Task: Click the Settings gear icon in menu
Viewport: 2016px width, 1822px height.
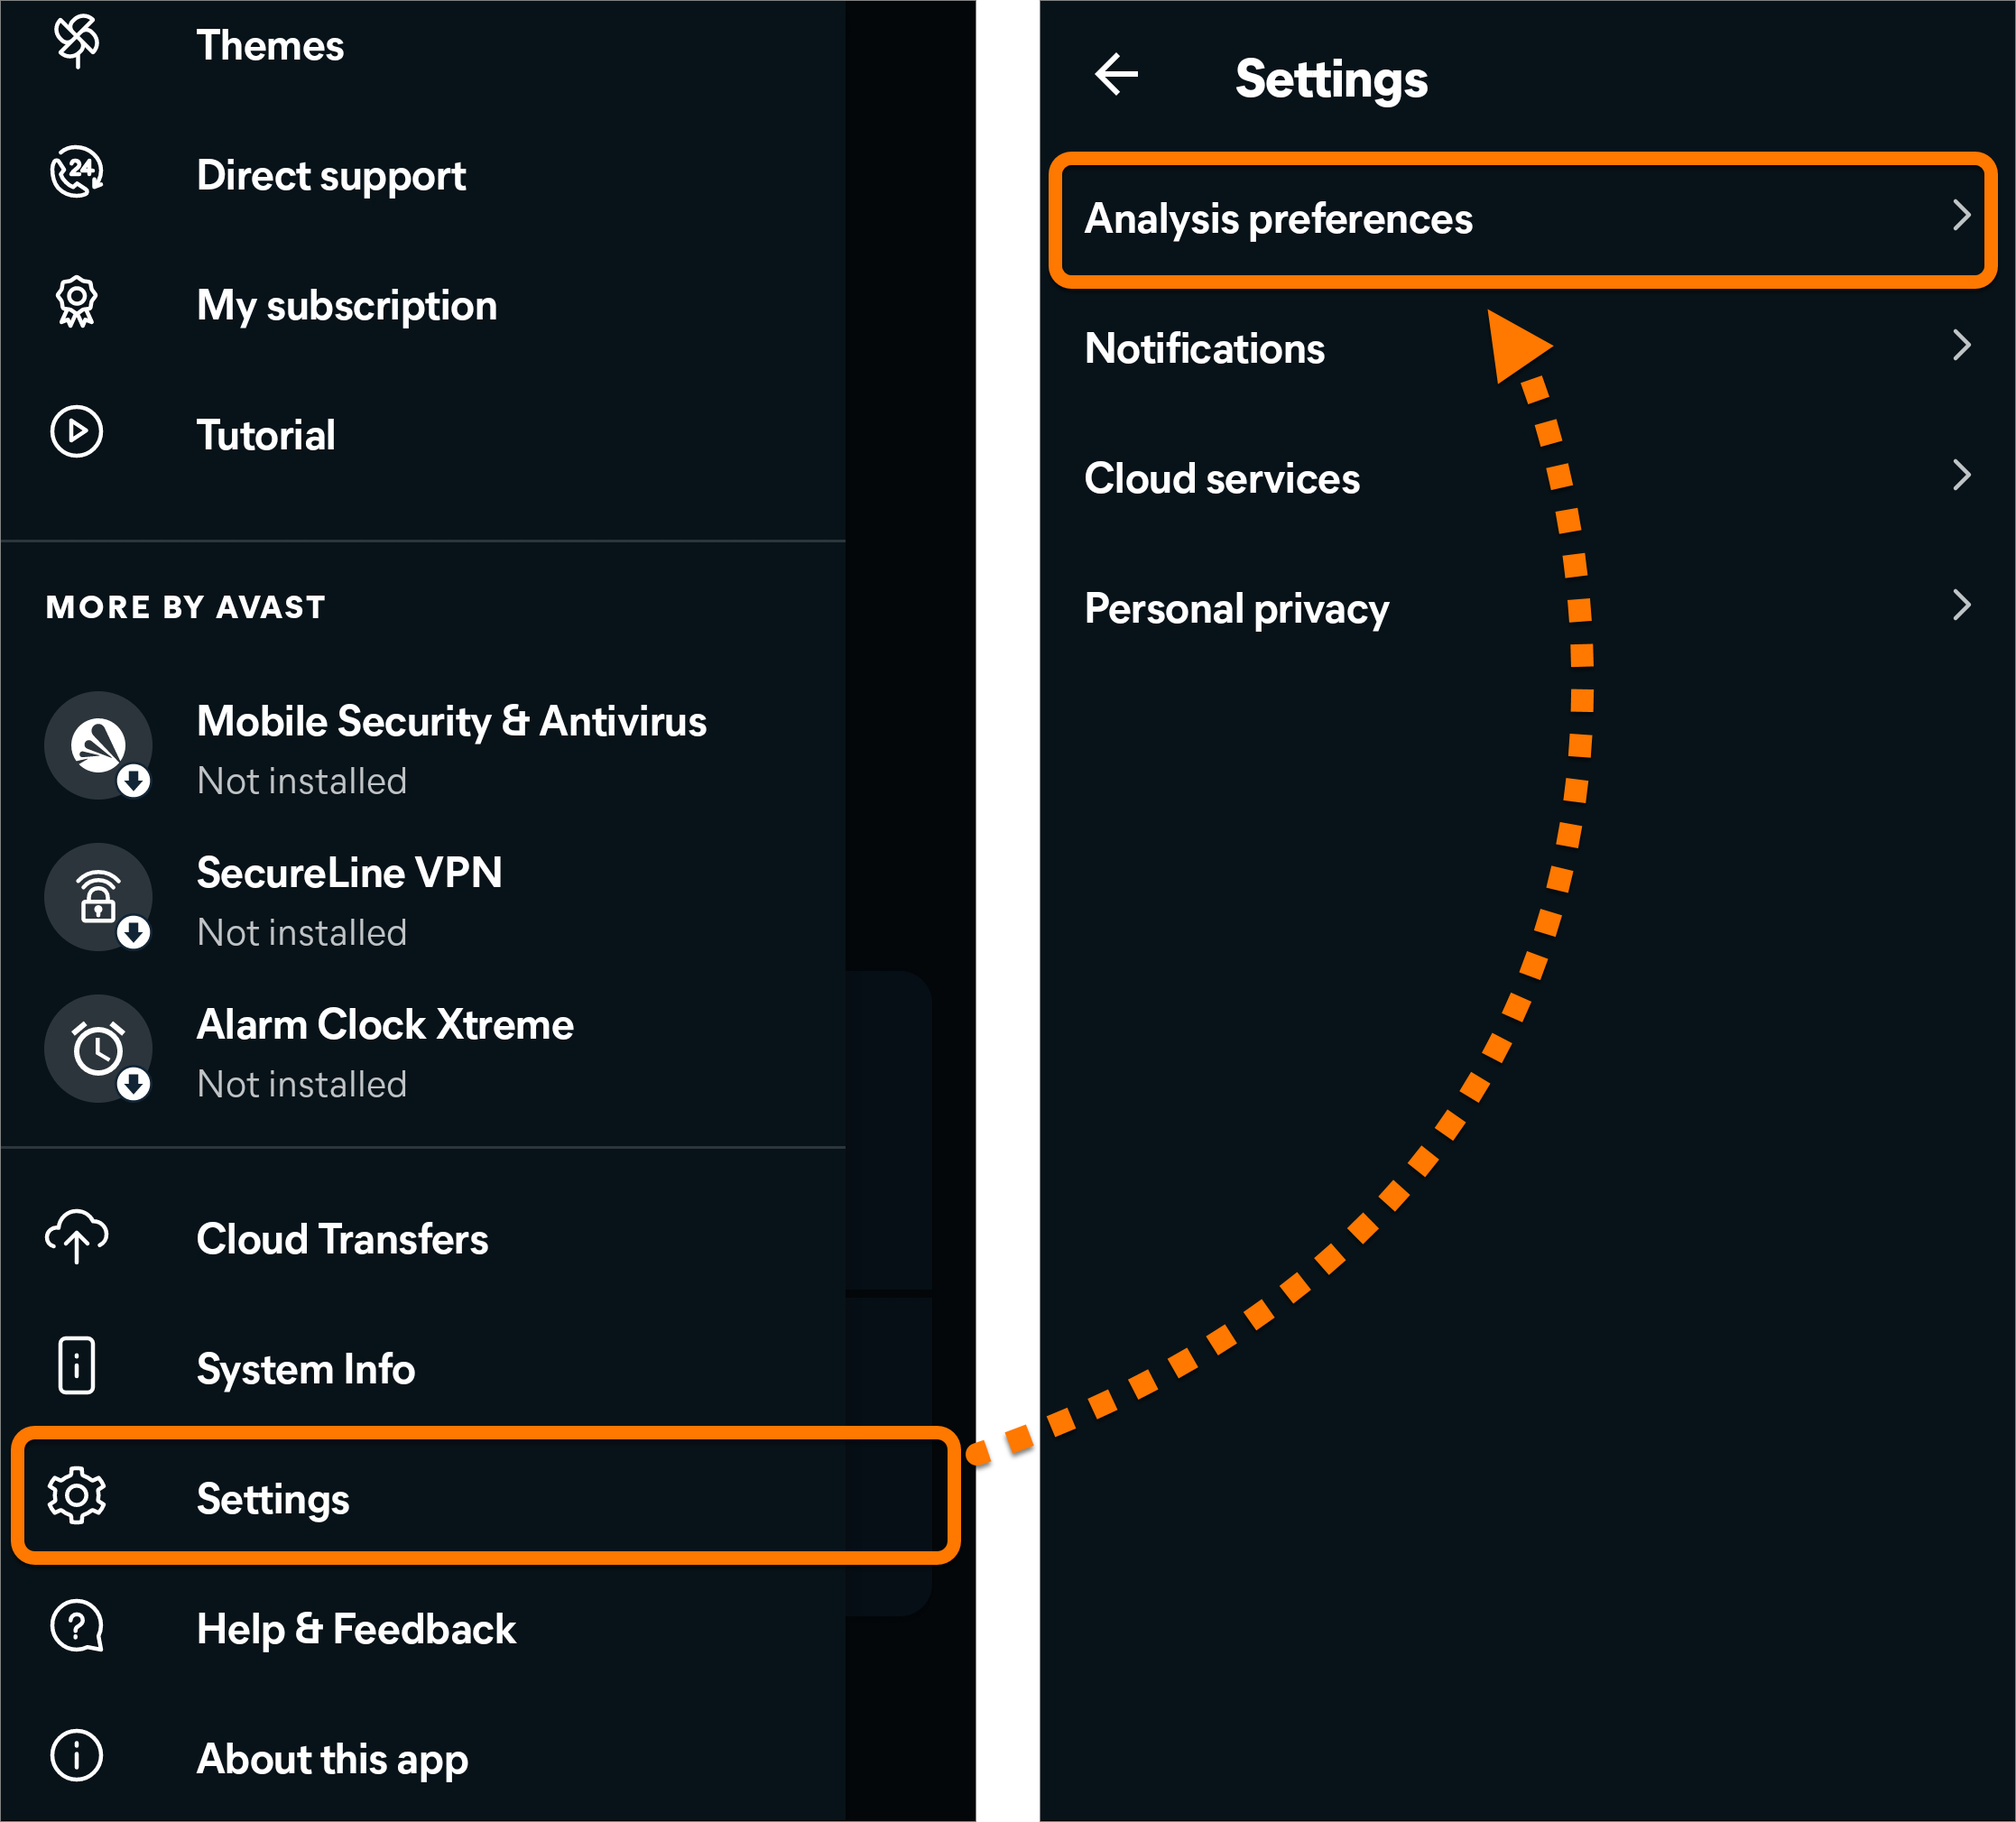Action: [77, 1496]
